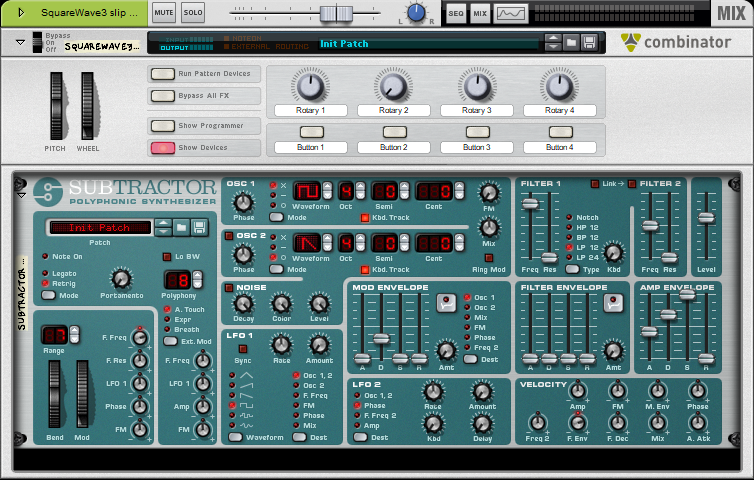Click the Combinator Init Patch name display
The width and height of the screenshot is (754, 480).
[x=428, y=44]
